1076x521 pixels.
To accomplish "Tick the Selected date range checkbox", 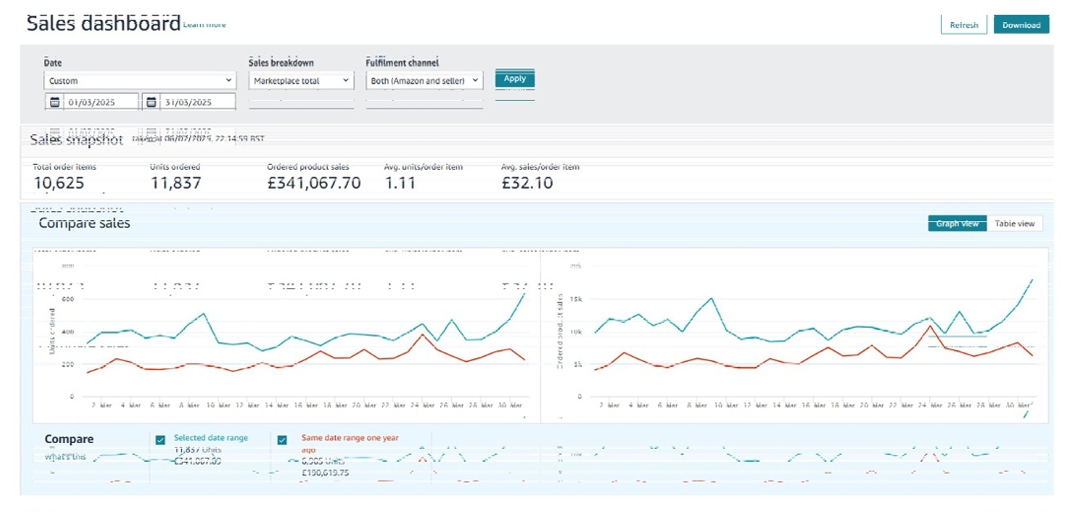I will coord(160,439).
